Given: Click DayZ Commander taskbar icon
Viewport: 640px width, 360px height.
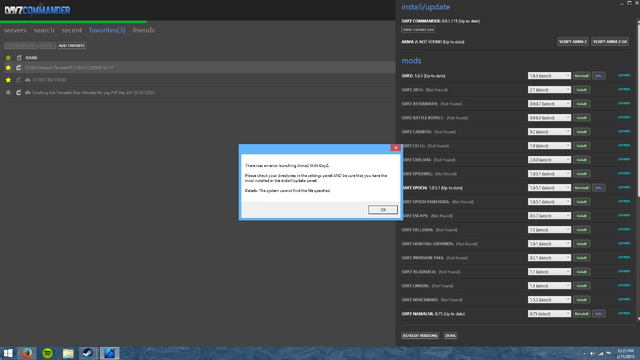Looking at the screenshot, I should [109, 353].
